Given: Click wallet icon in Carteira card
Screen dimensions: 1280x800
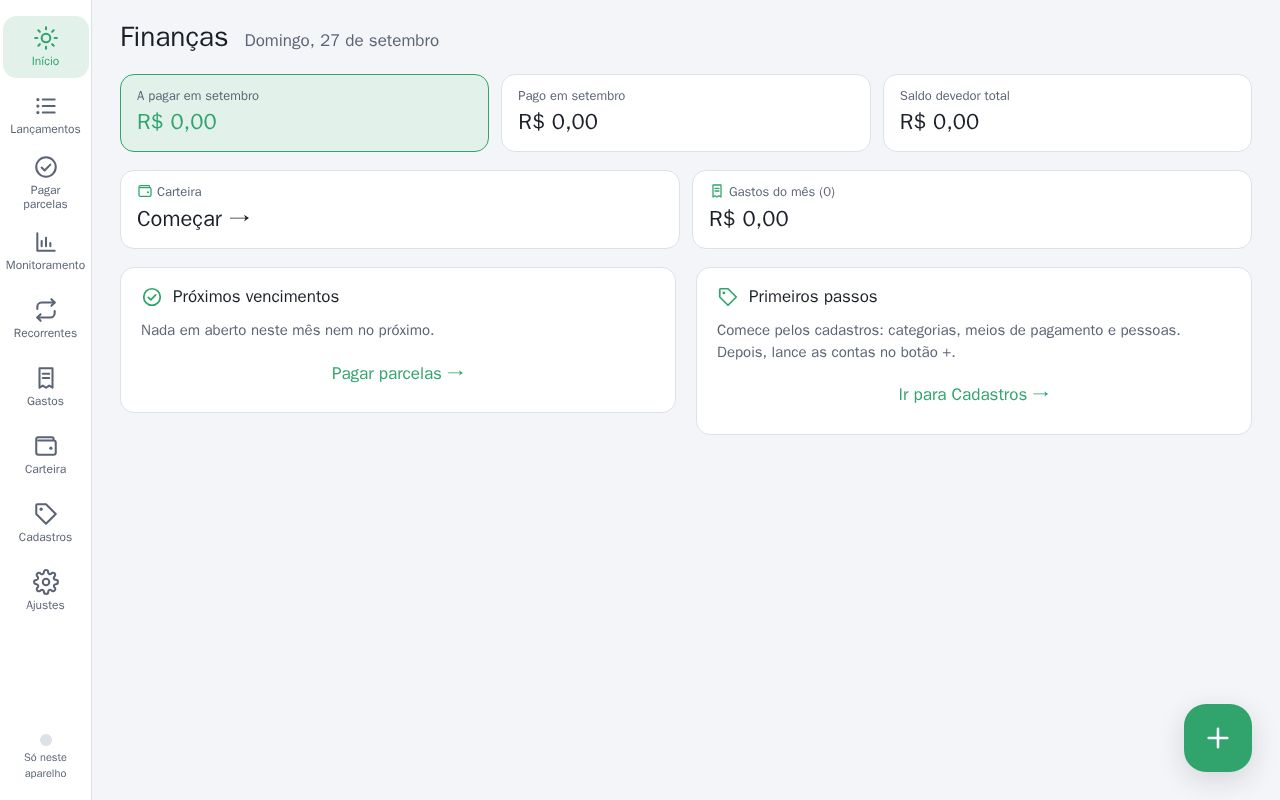Looking at the screenshot, I should (x=145, y=191).
